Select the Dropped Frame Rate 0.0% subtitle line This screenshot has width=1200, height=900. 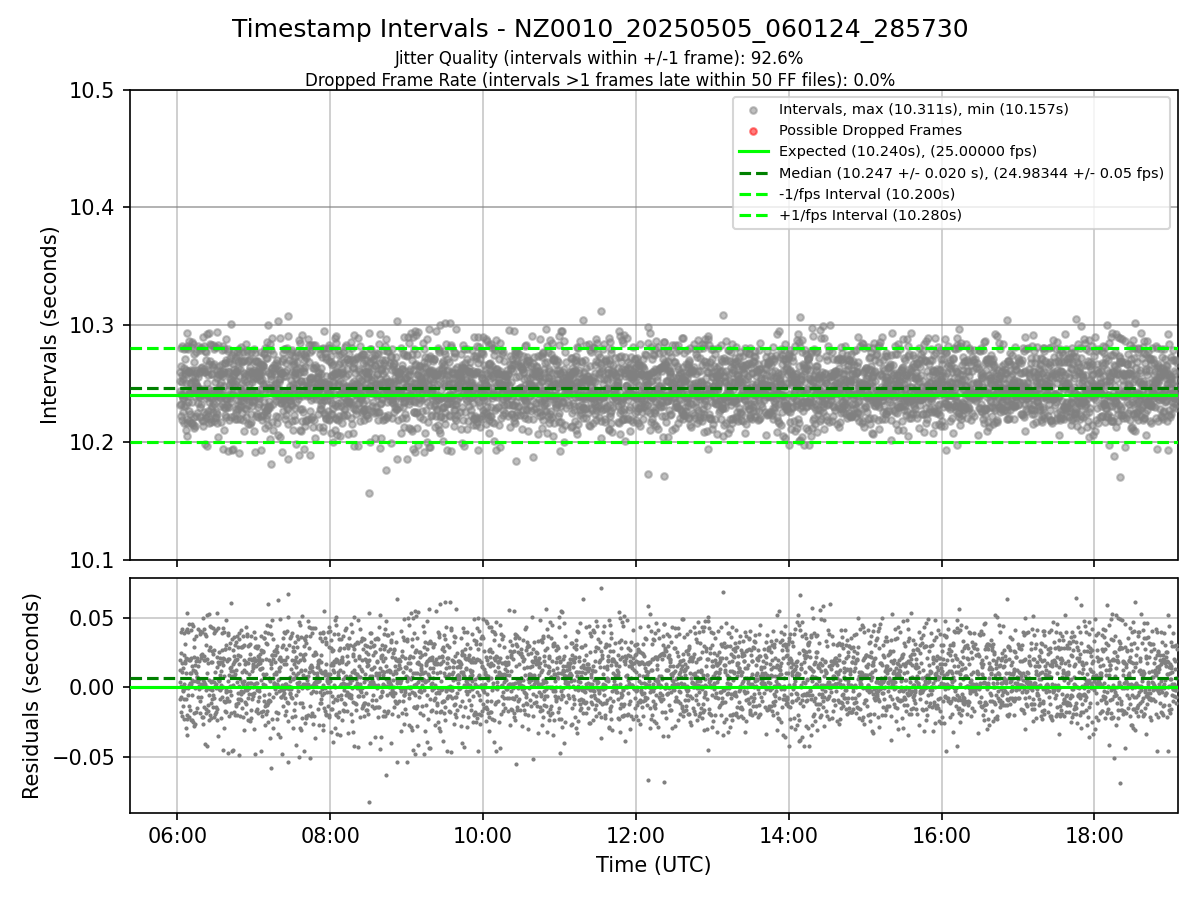(600, 80)
